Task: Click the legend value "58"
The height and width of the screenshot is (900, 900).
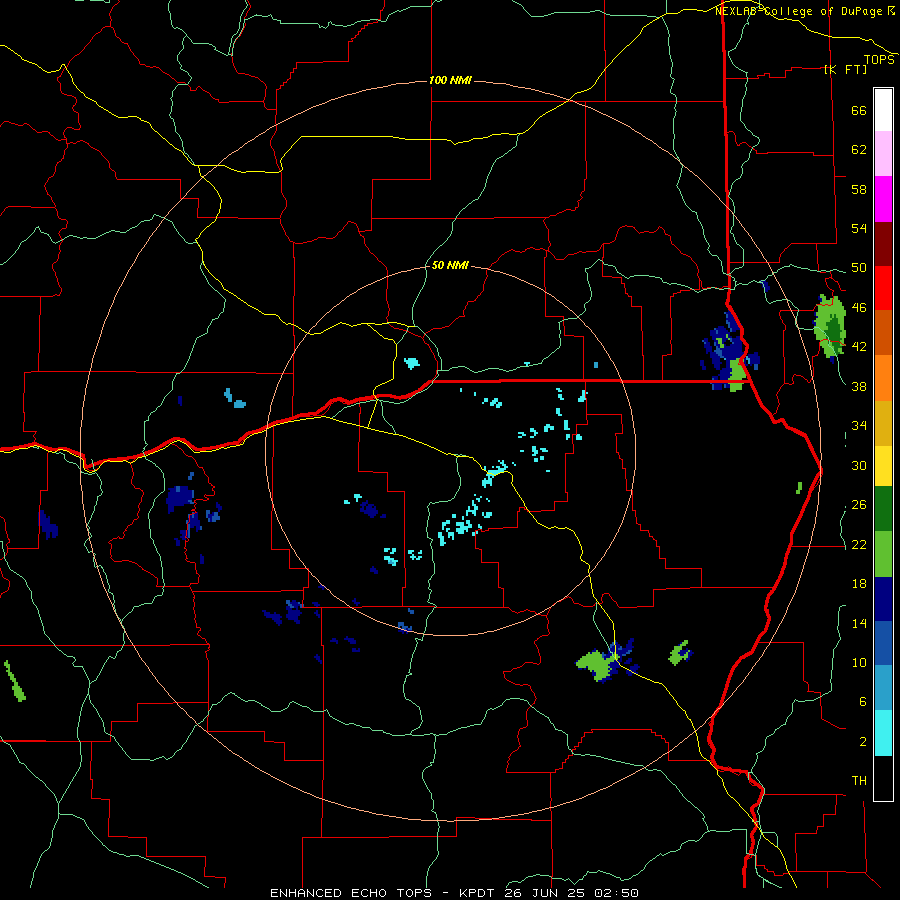Action: 859,189
